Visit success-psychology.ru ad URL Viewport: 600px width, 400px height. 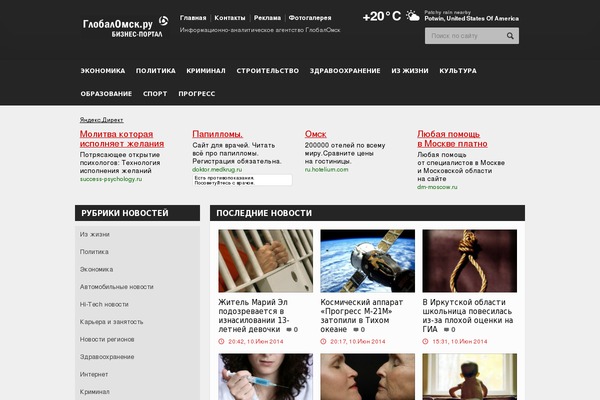111,179
